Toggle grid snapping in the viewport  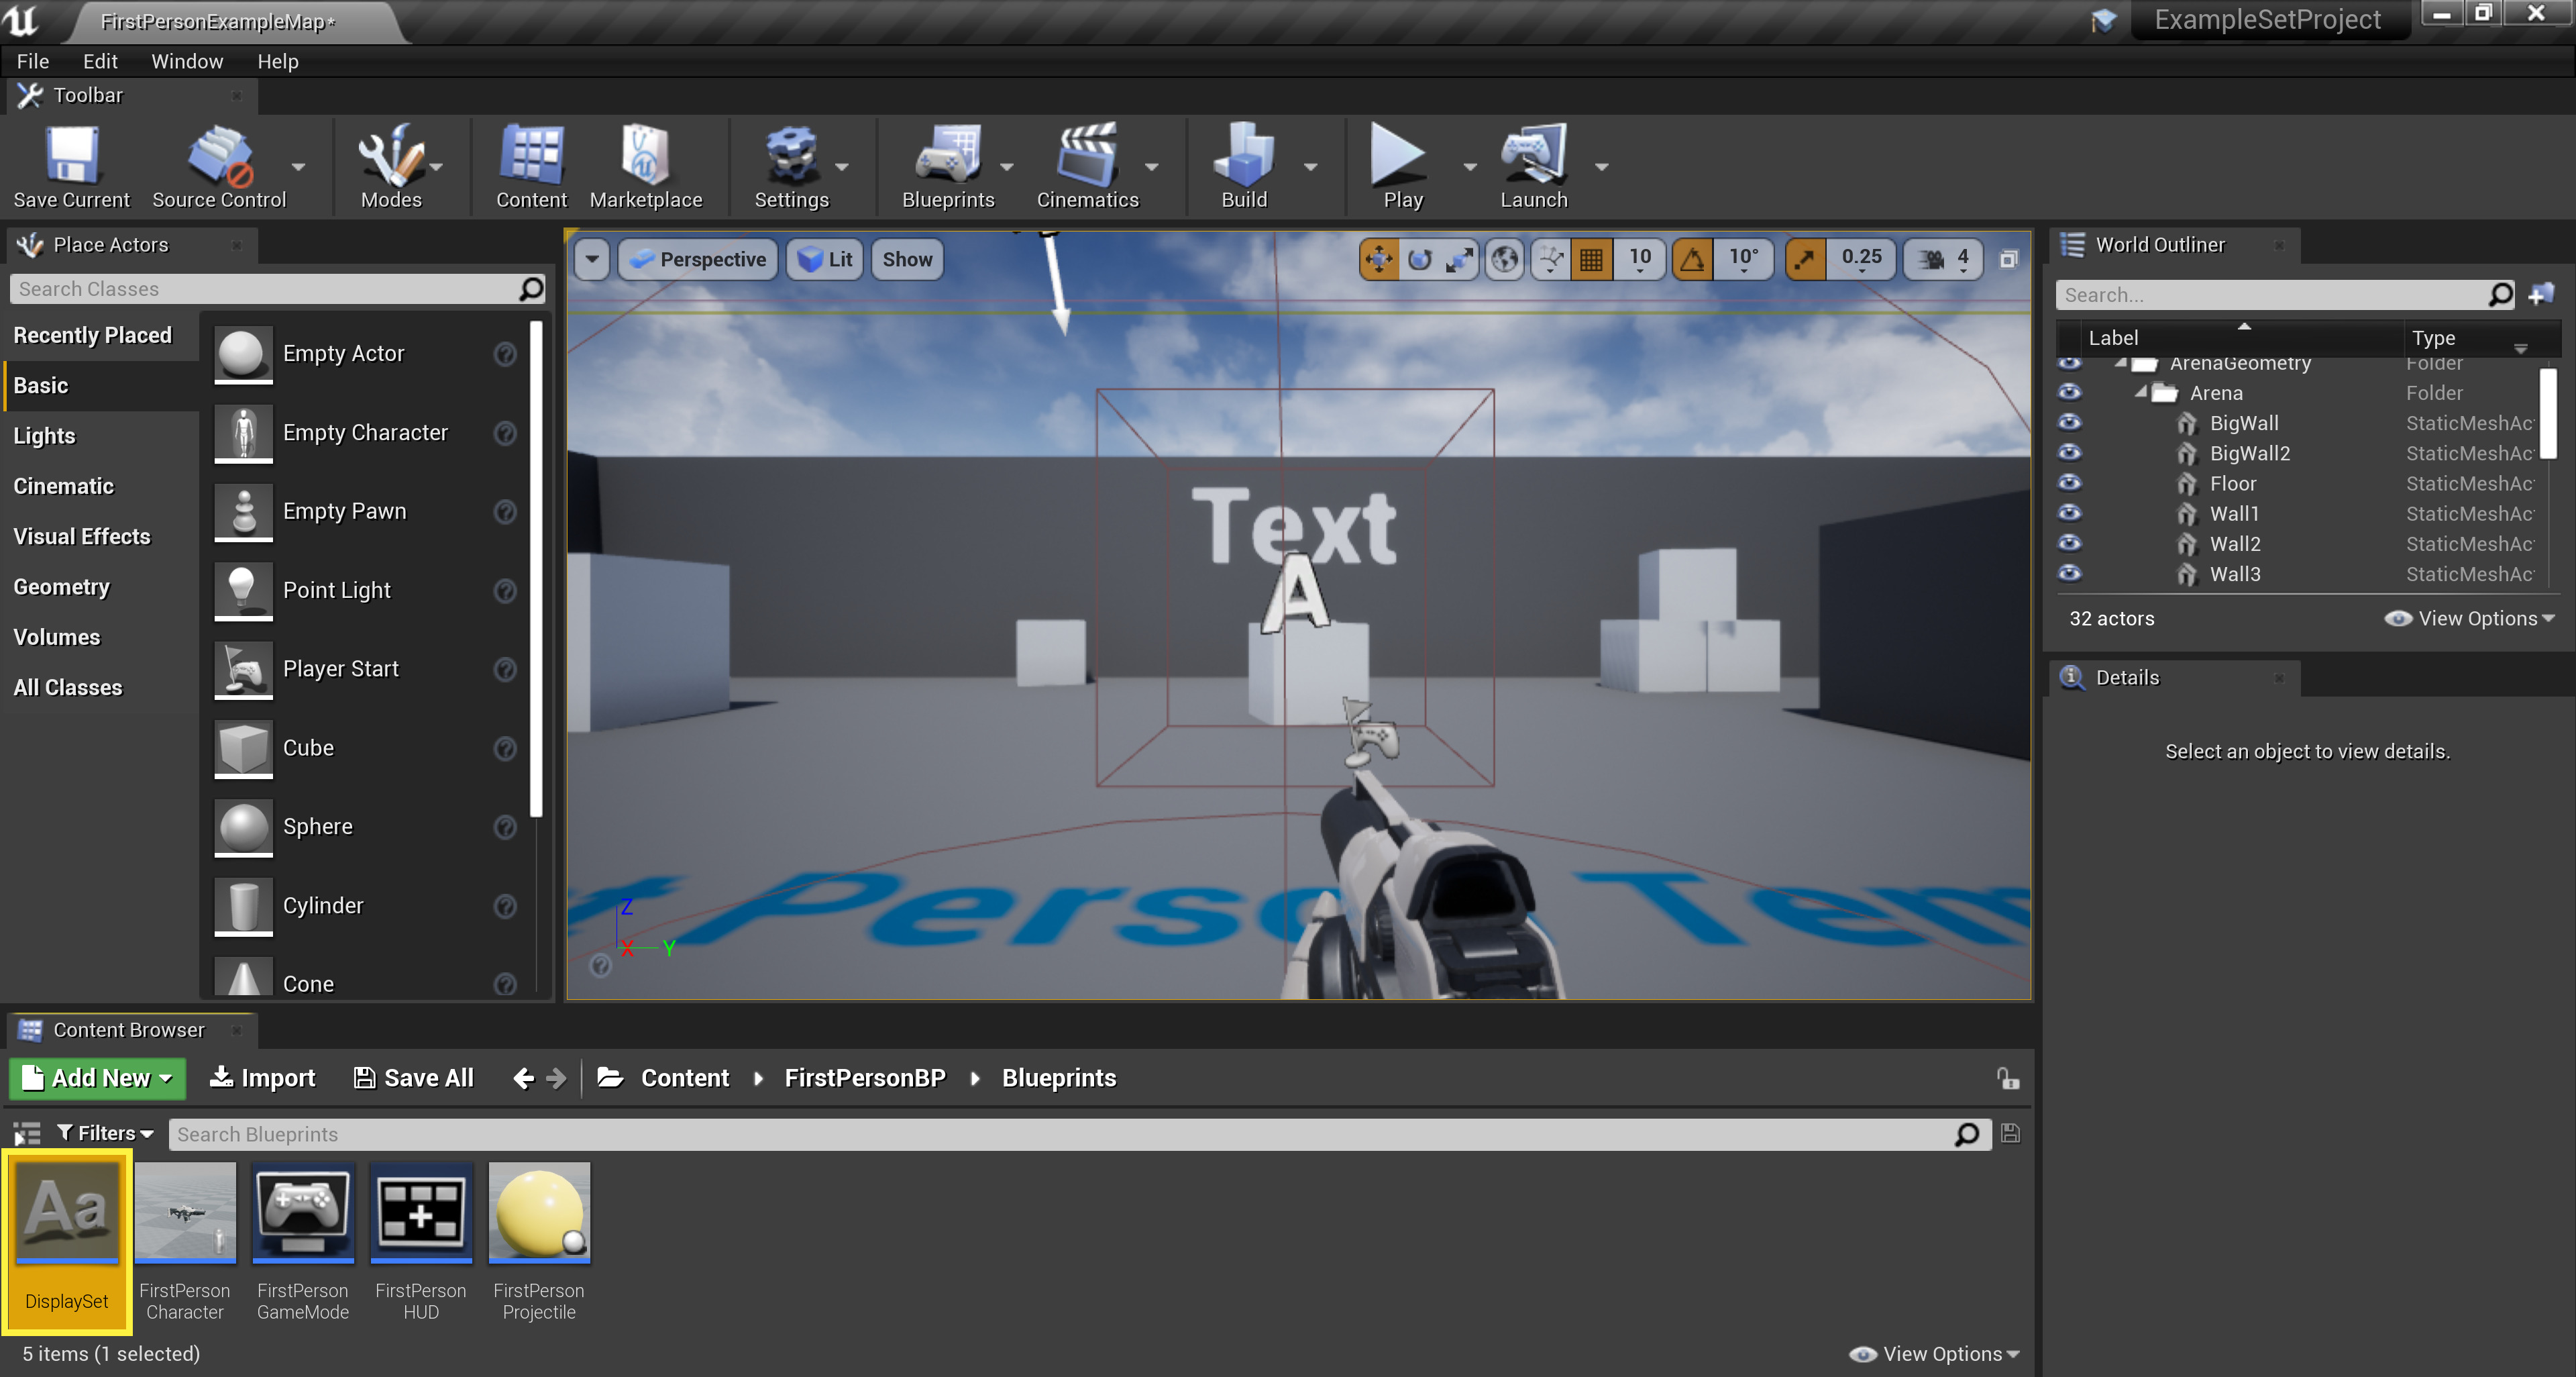(1591, 260)
